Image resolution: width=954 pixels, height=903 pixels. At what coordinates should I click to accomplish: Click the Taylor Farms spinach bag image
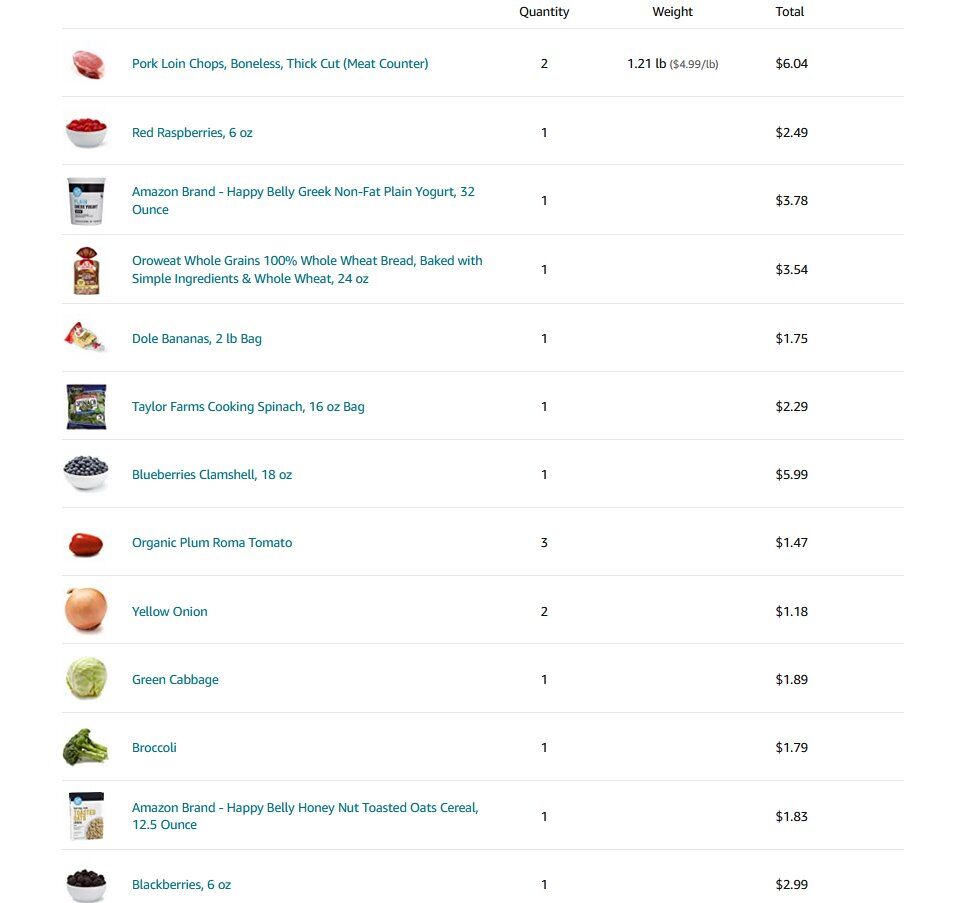(x=86, y=407)
